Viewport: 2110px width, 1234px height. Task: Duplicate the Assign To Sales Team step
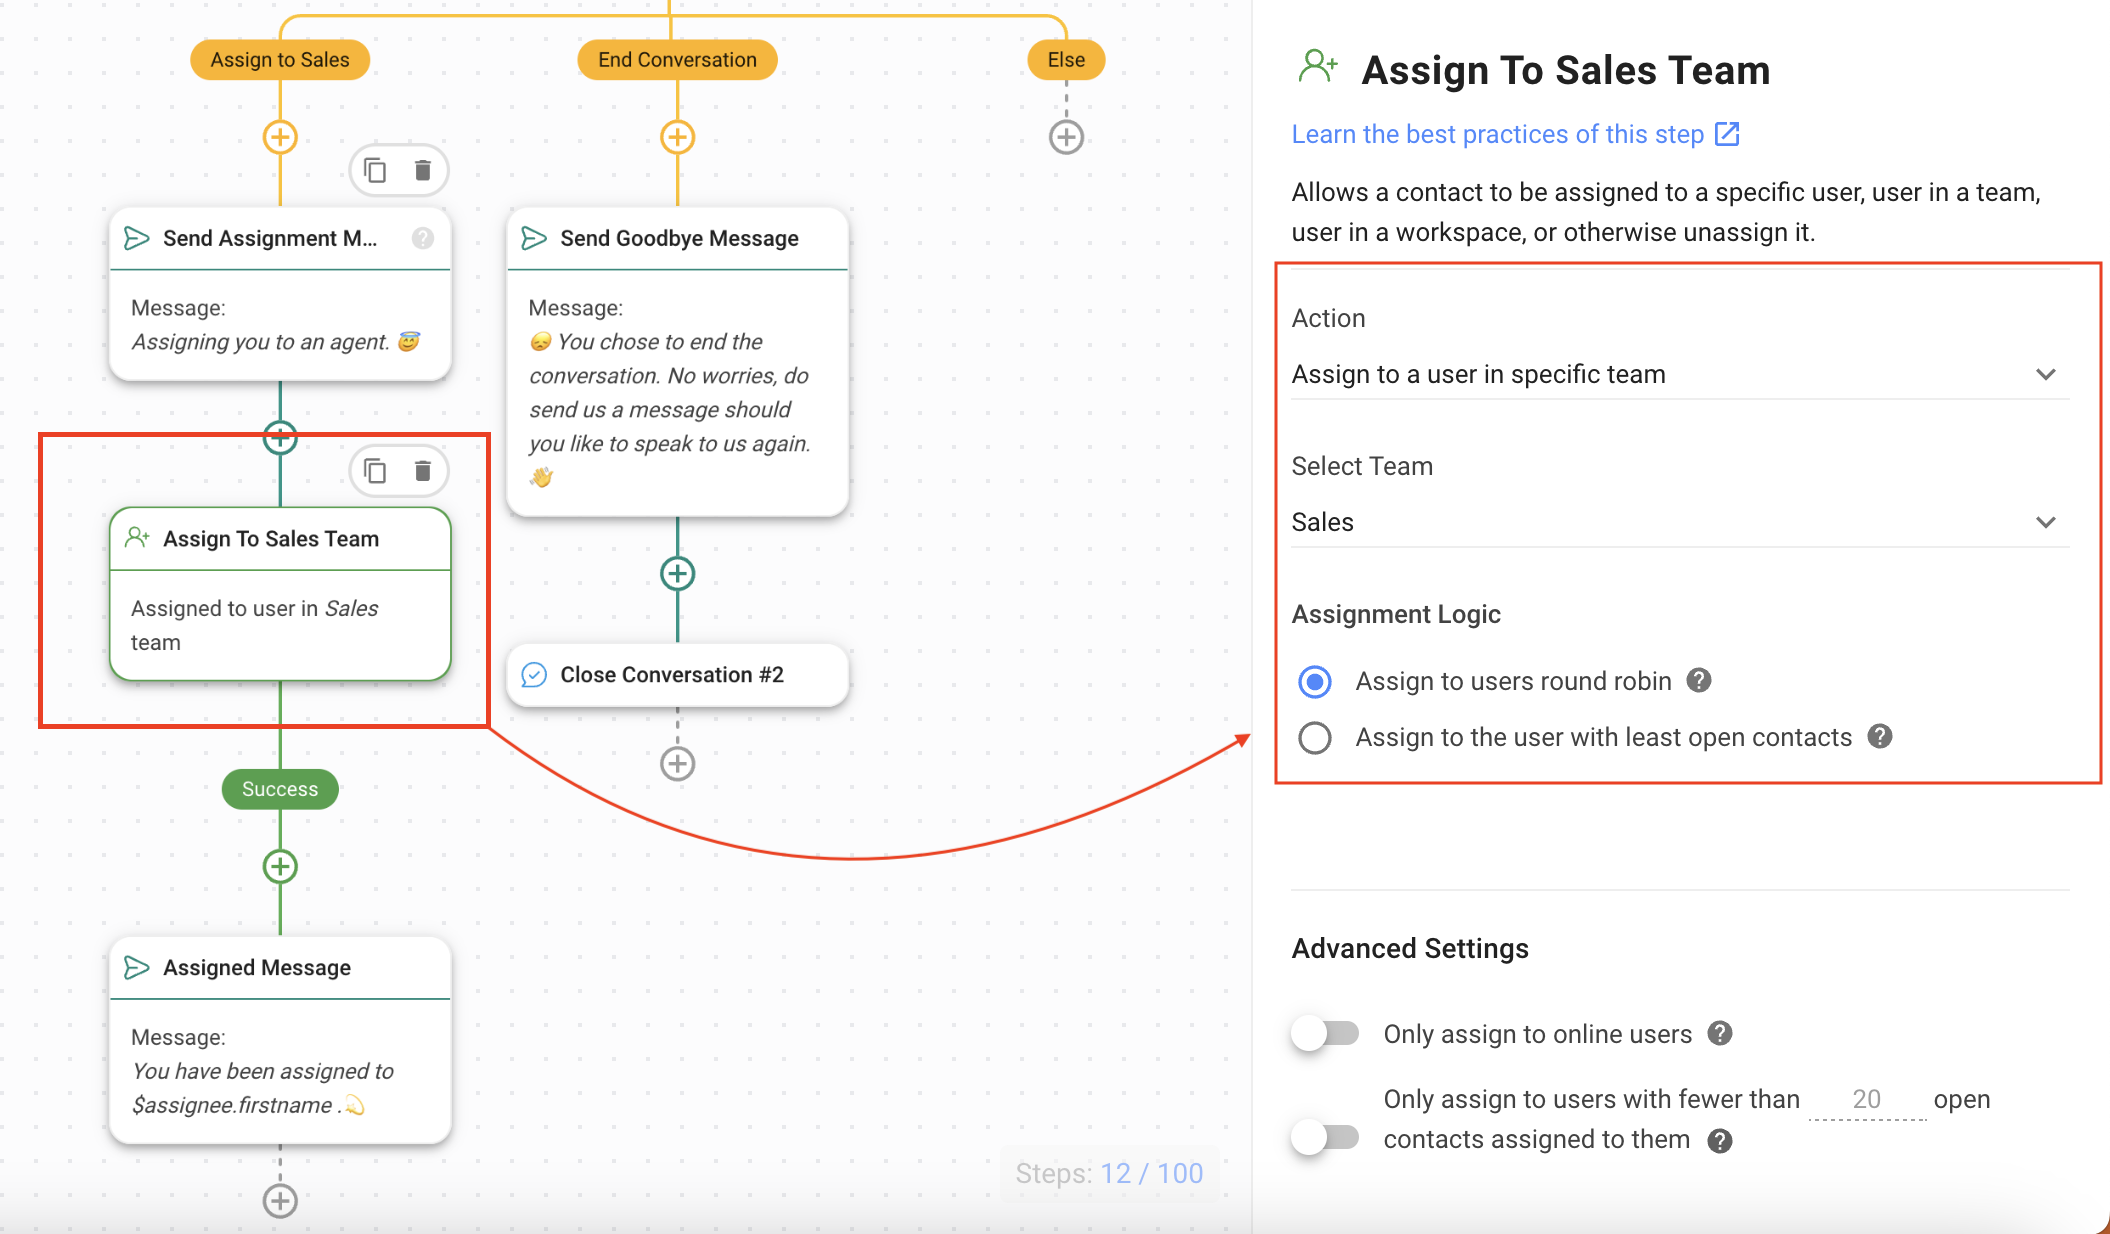coord(375,470)
